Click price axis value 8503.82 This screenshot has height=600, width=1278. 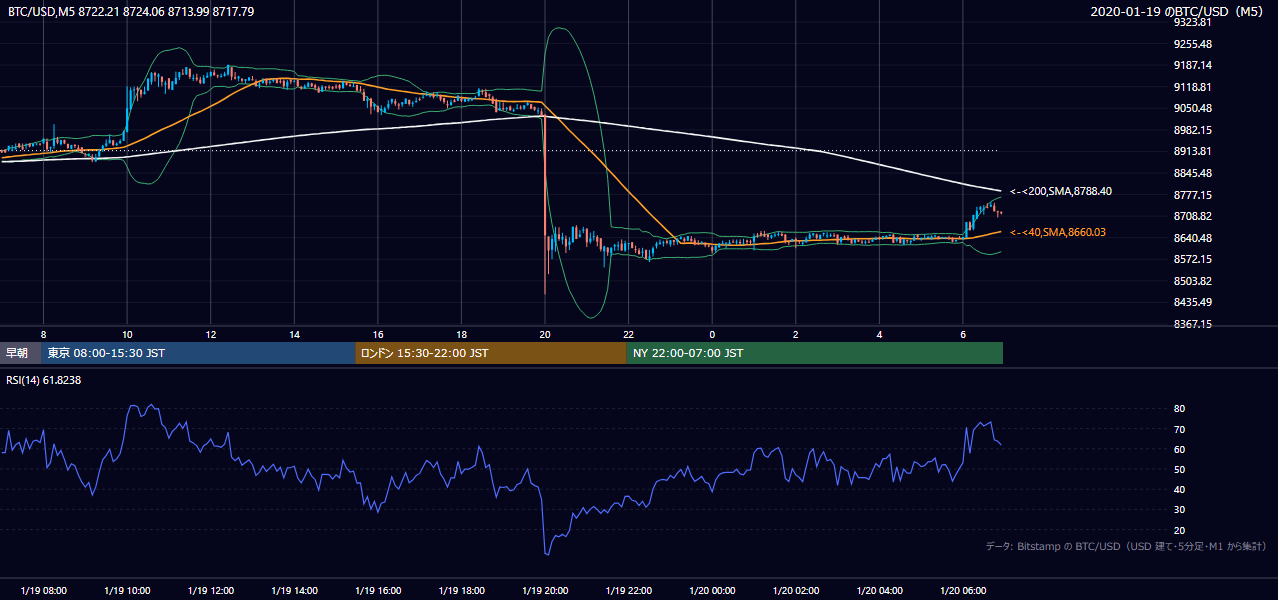(1192, 281)
